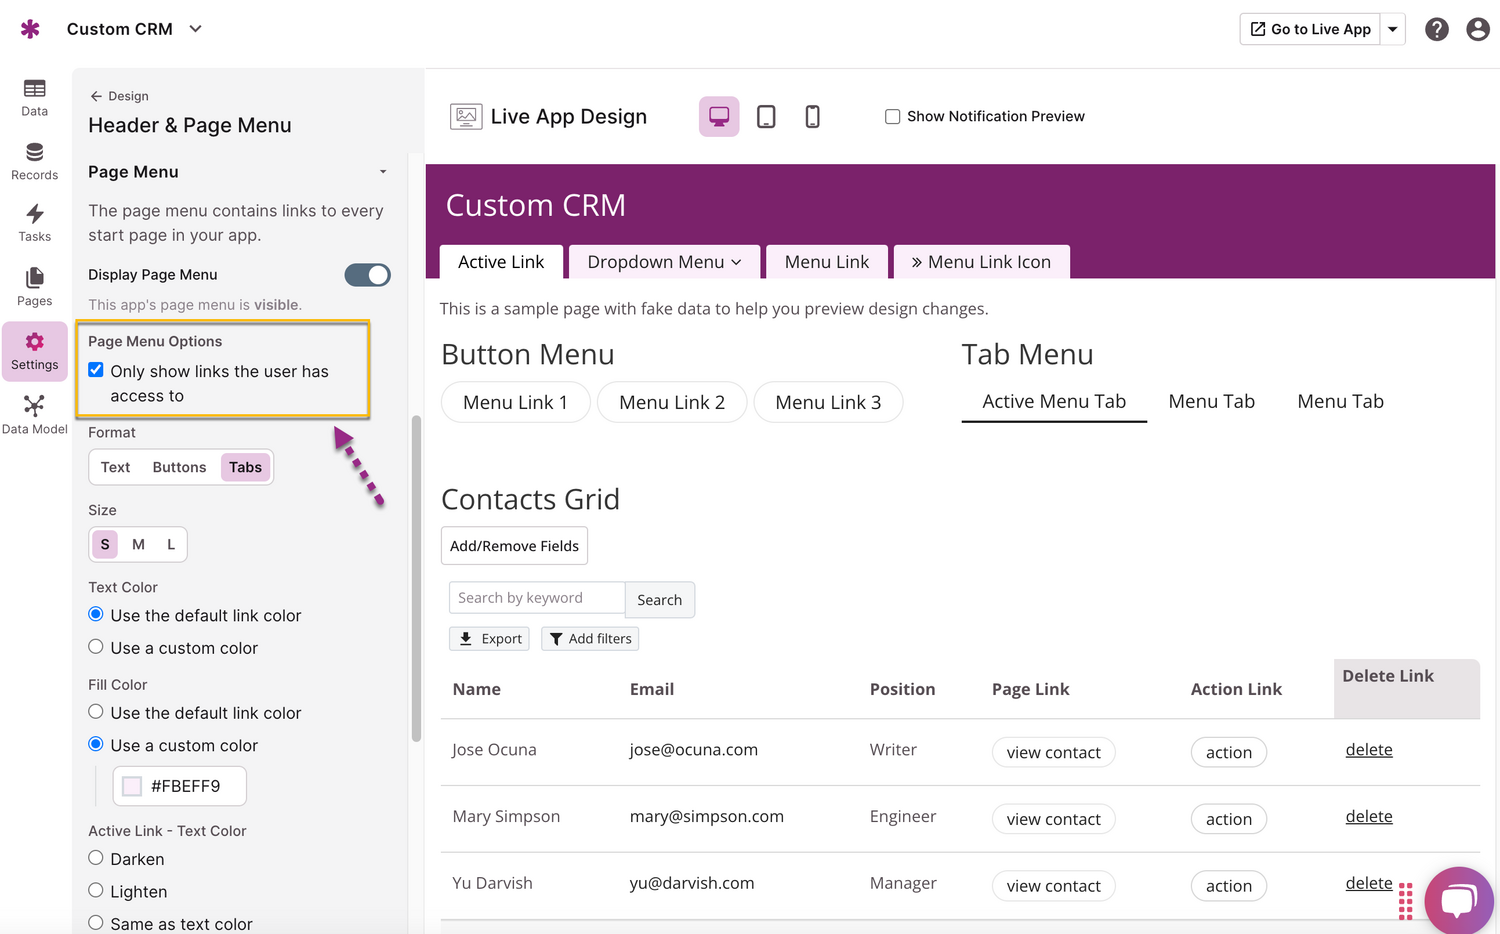Image resolution: width=1500 pixels, height=934 pixels.
Task: Open the #FBEFF9 fill color swatch
Action: pos(132,786)
